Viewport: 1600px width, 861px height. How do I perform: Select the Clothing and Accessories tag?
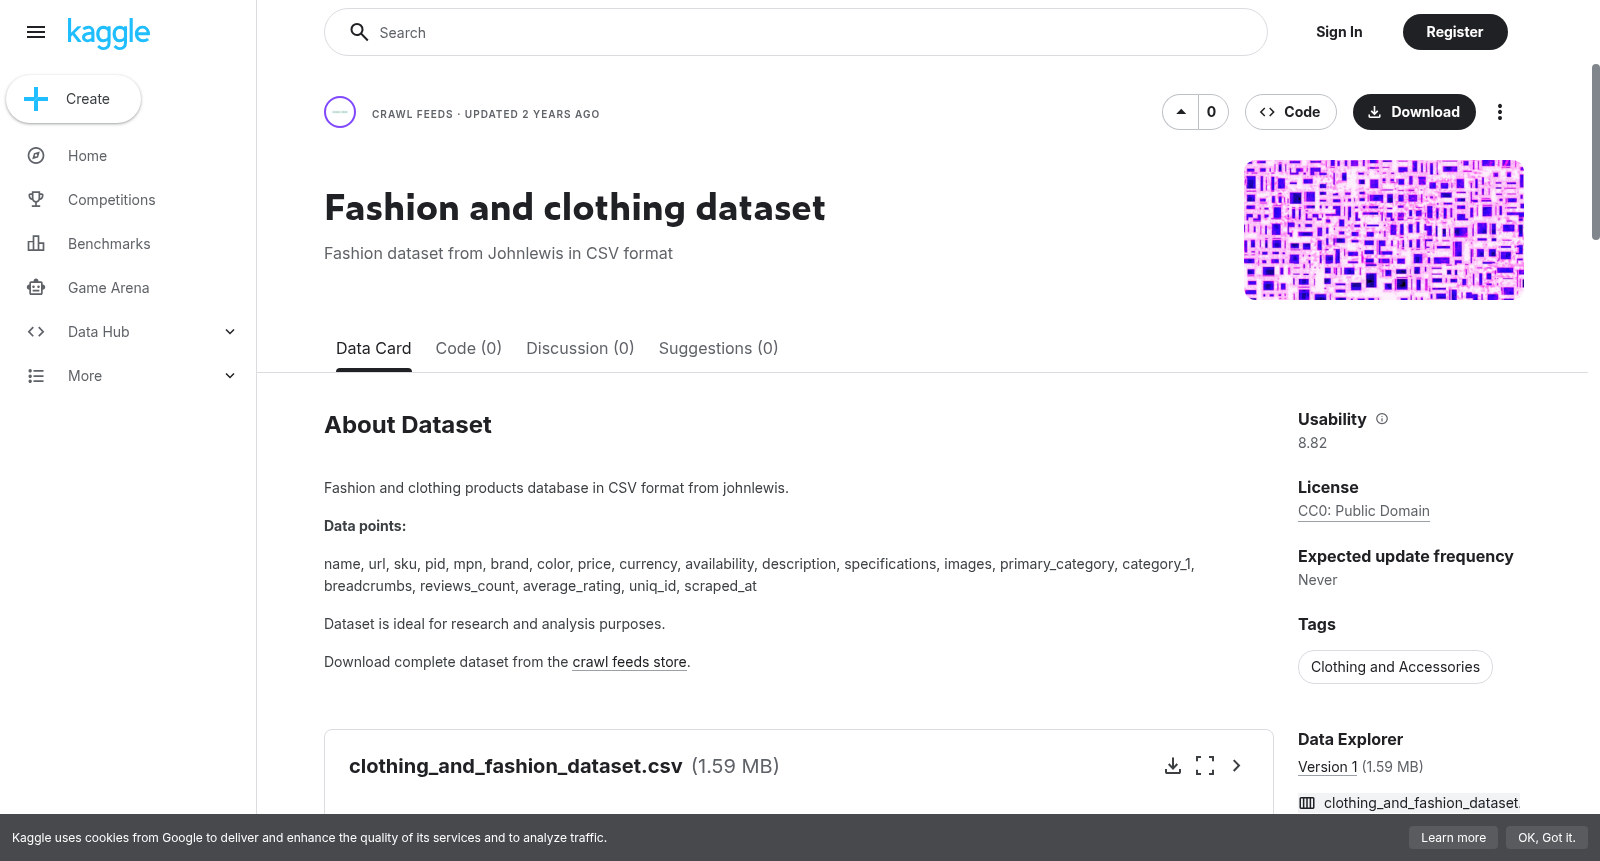click(1395, 667)
